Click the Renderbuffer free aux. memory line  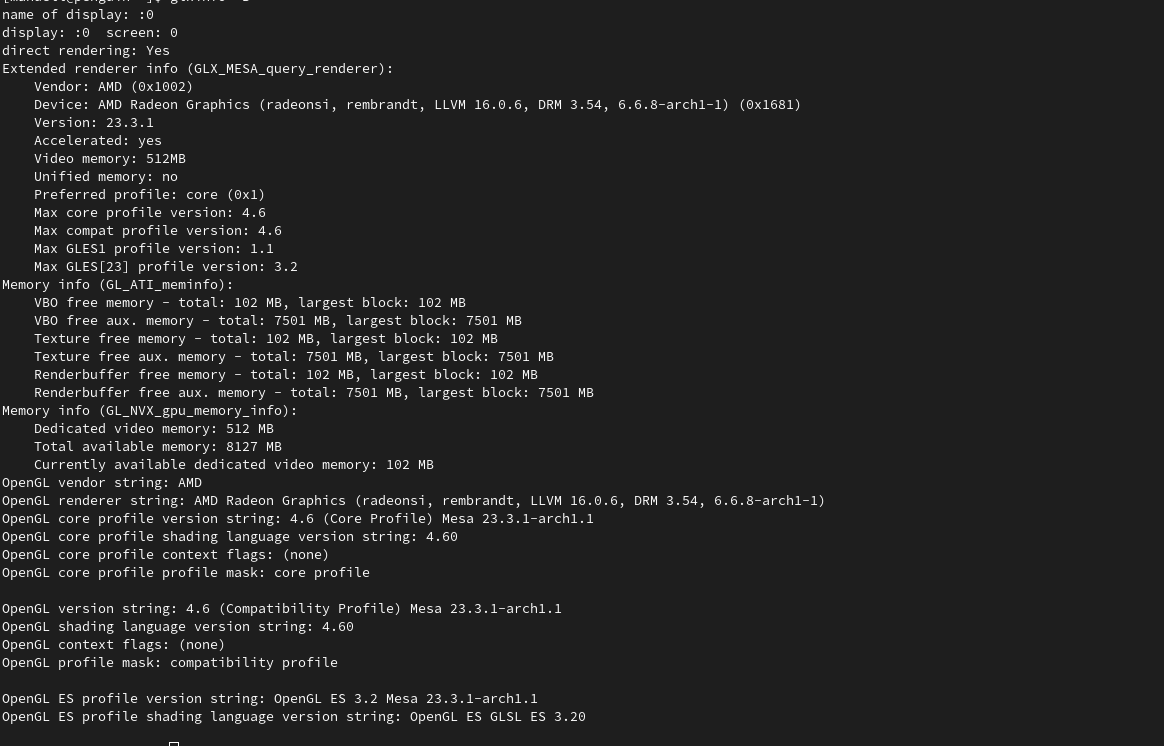314,393
